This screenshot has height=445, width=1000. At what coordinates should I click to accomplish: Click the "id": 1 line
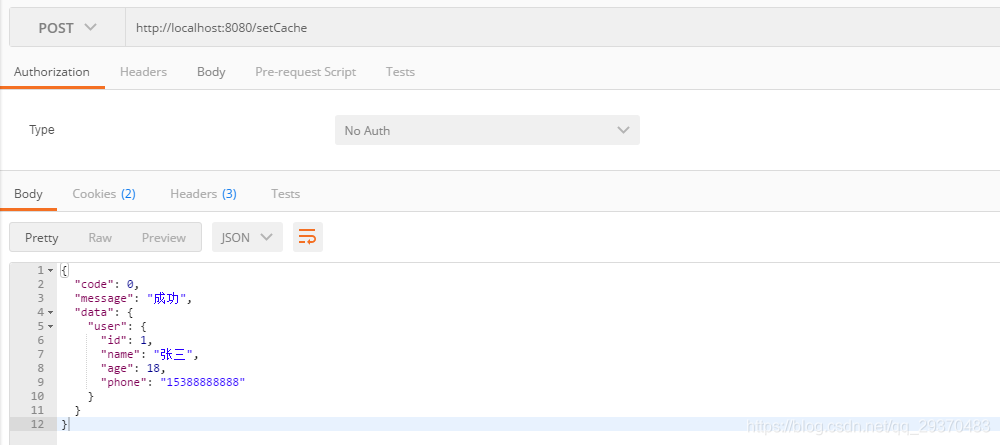coord(127,340)
